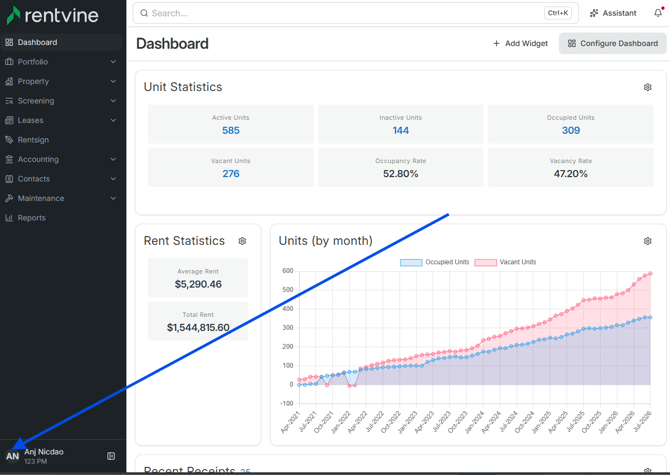670x475 pixels.
Task: Open the 585 Active Units link
Action: (231, 130)
